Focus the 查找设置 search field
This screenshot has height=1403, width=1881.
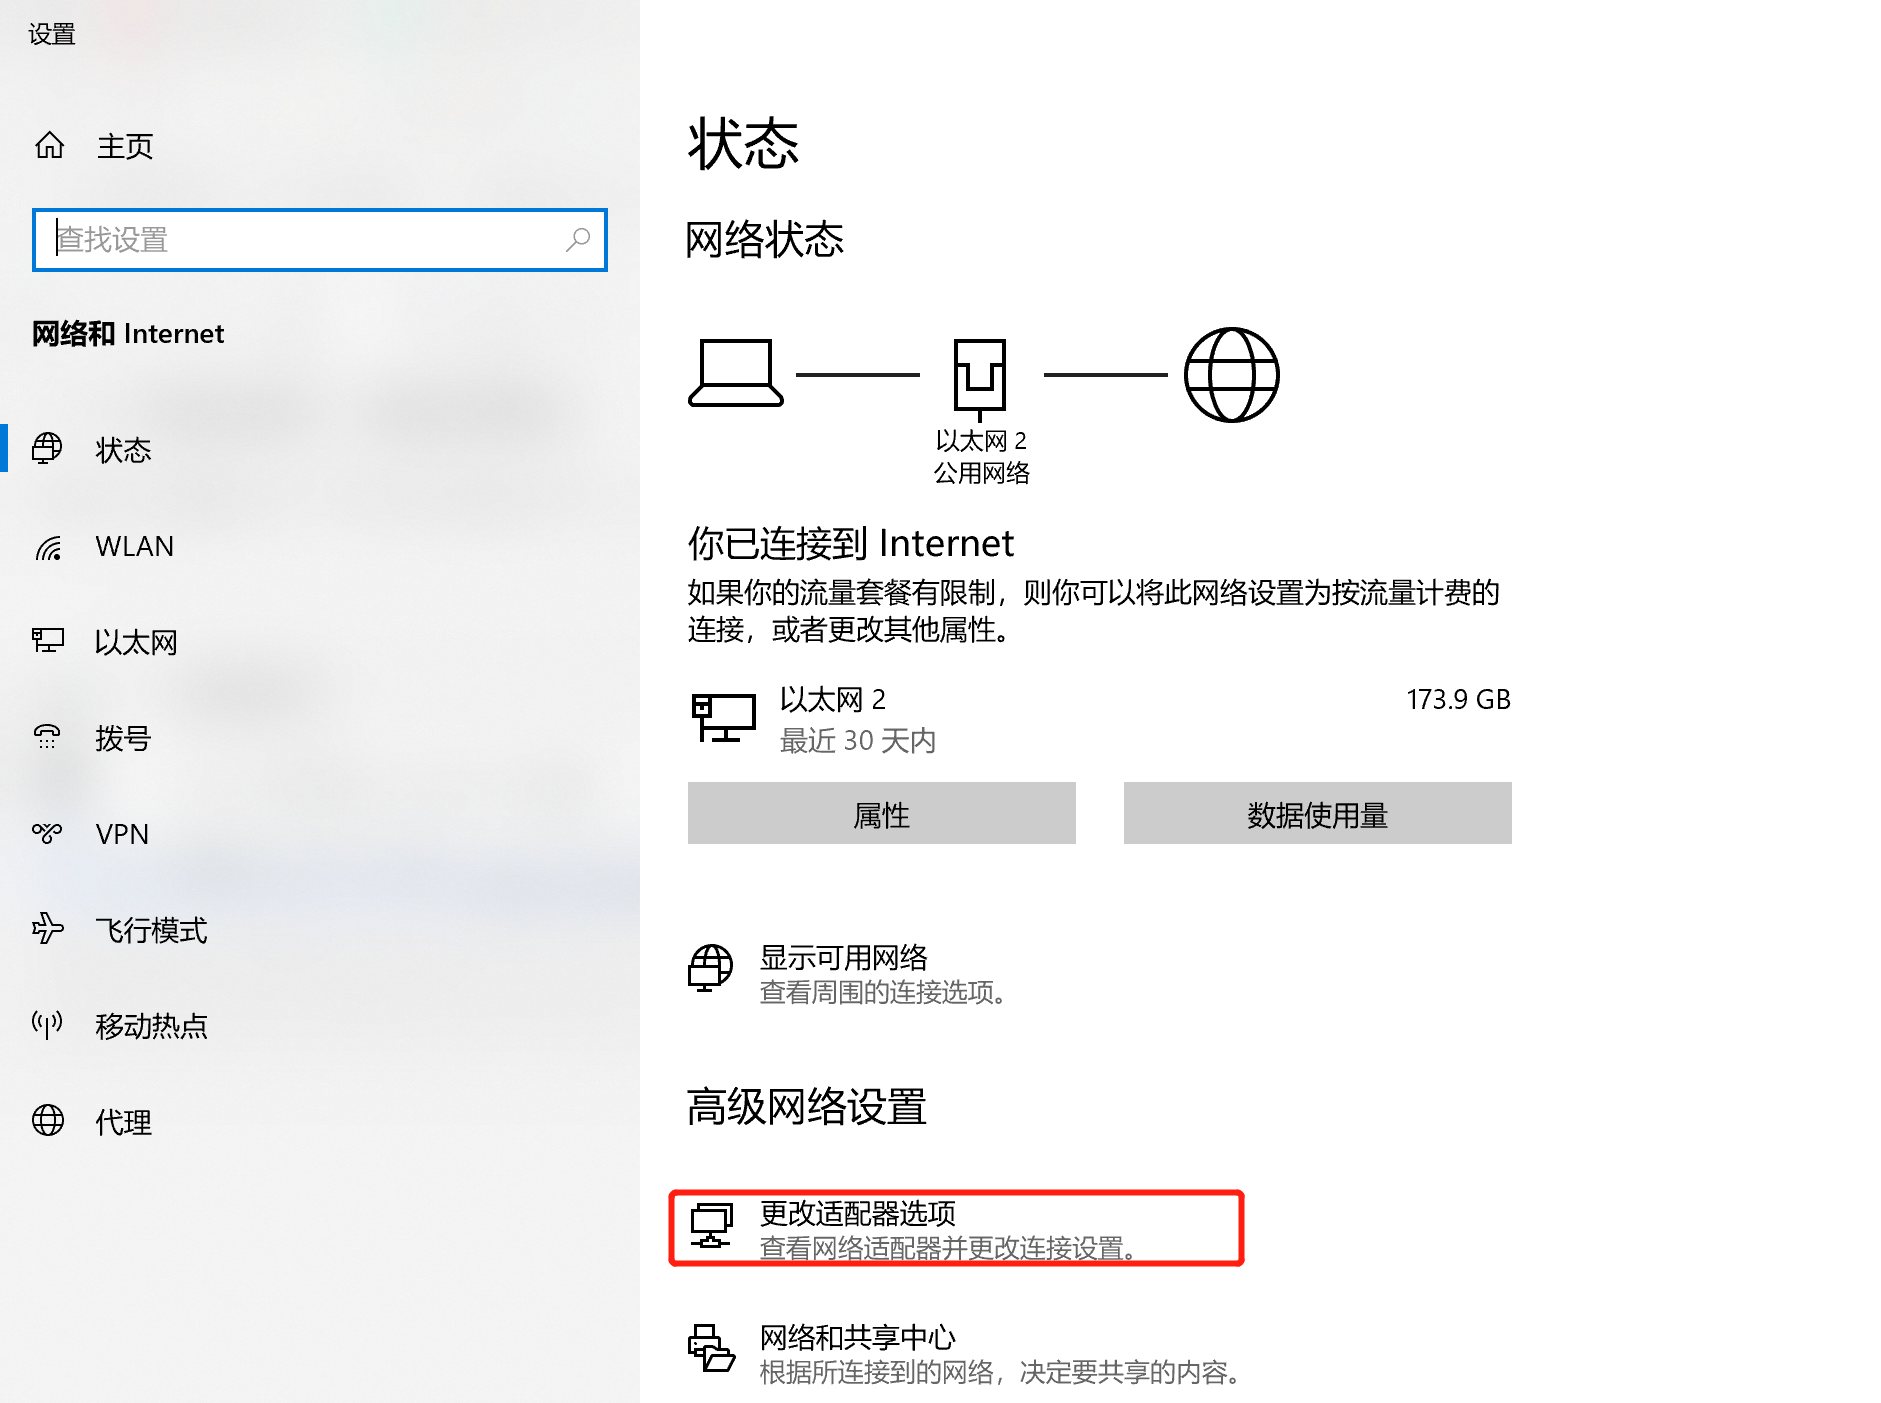click(x=319, y=240)
